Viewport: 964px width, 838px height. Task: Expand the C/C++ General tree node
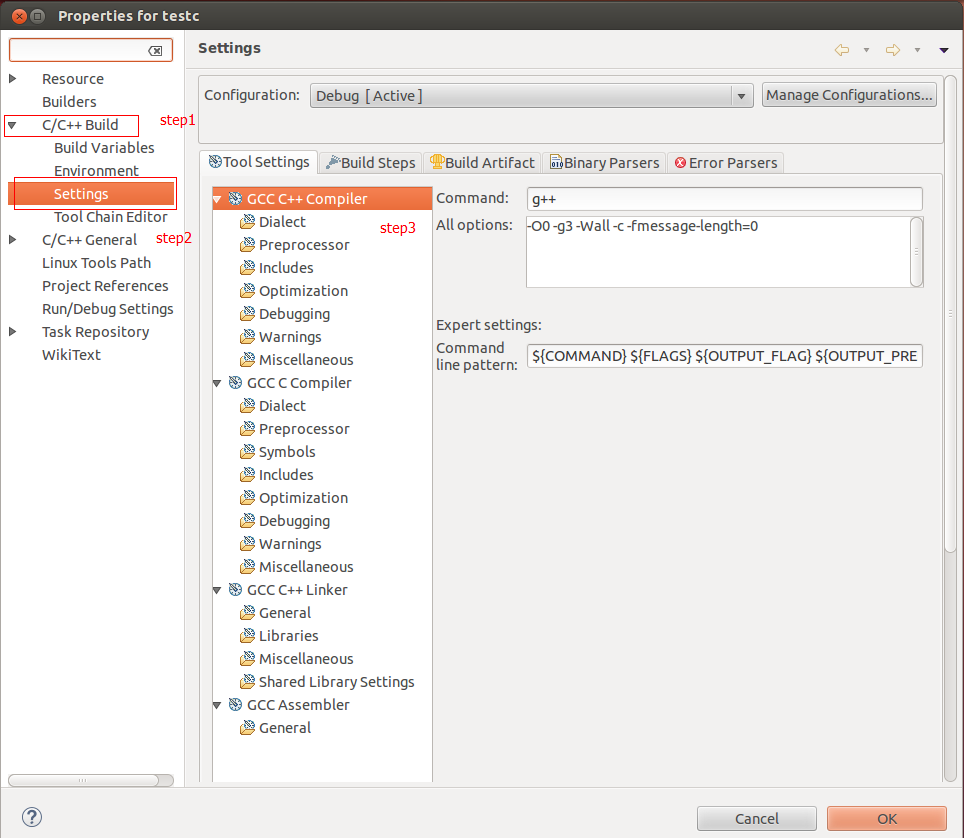coord(12,240)
